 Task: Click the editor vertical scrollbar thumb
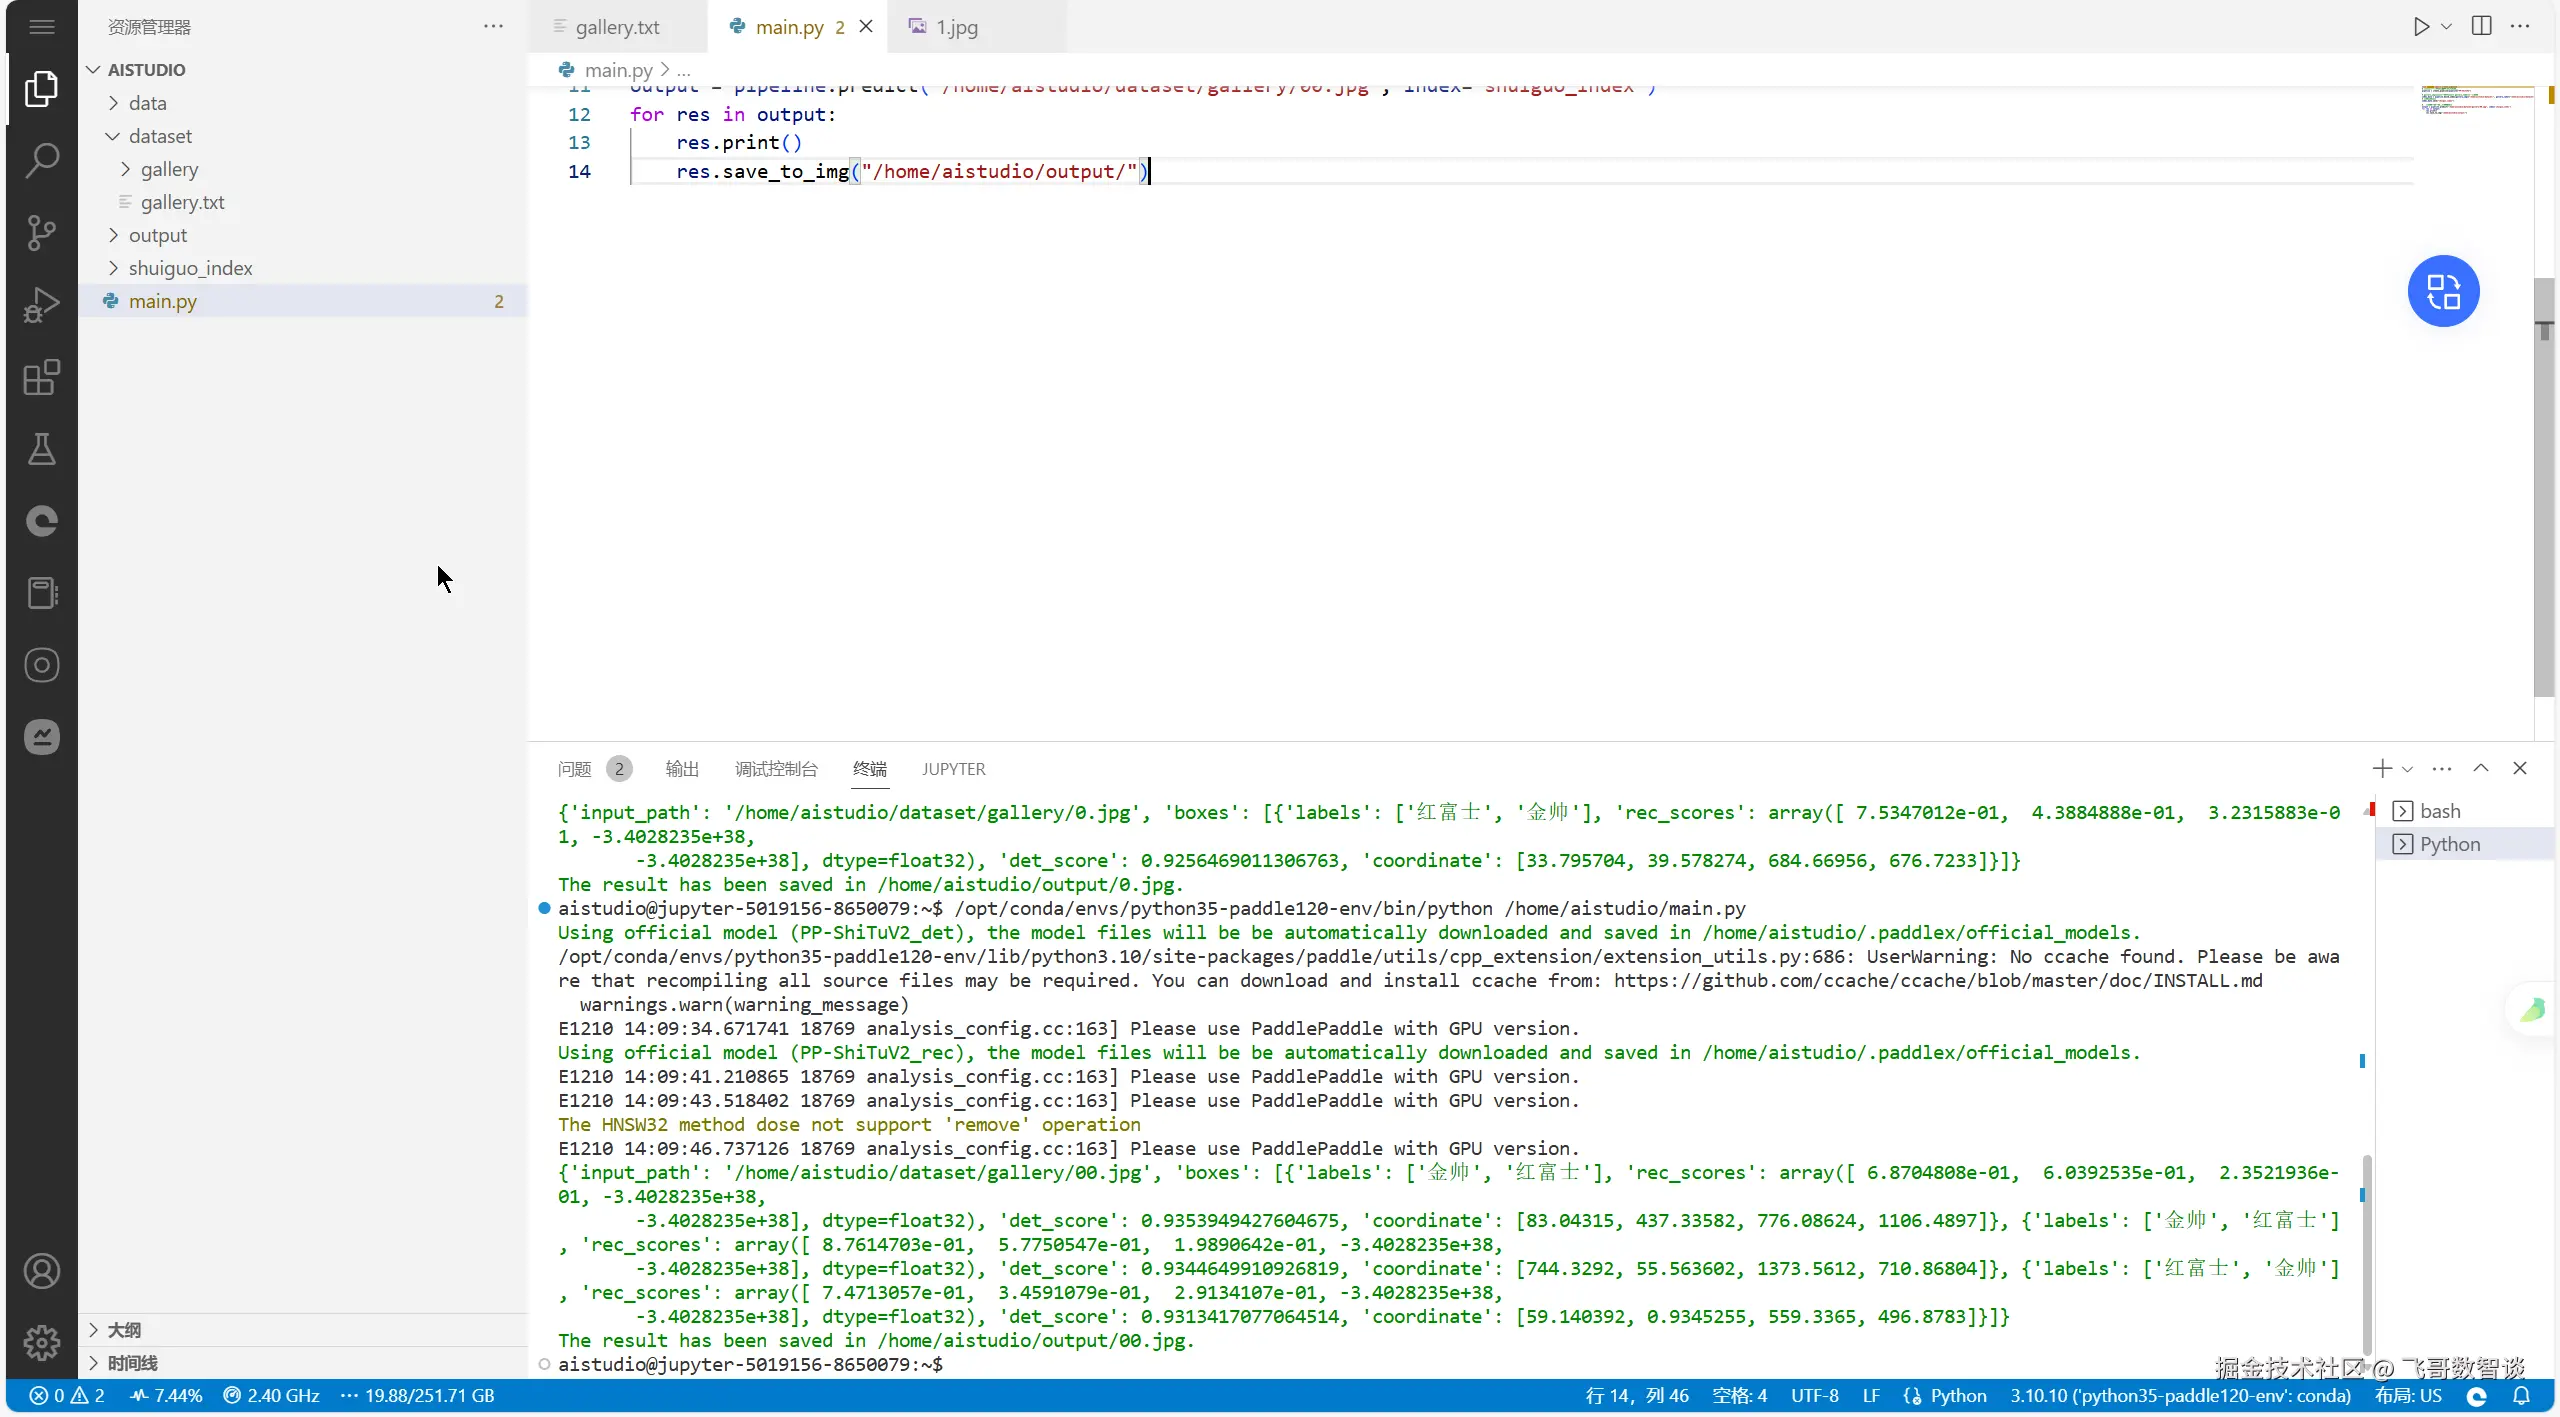coord(2544,485)
